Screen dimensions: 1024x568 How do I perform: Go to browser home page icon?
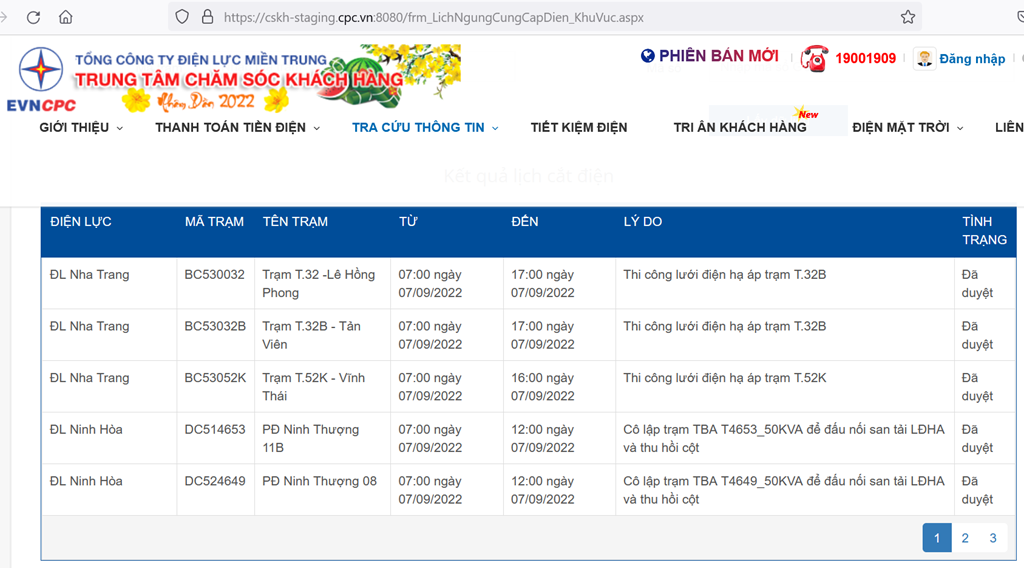tap(66, 17)
